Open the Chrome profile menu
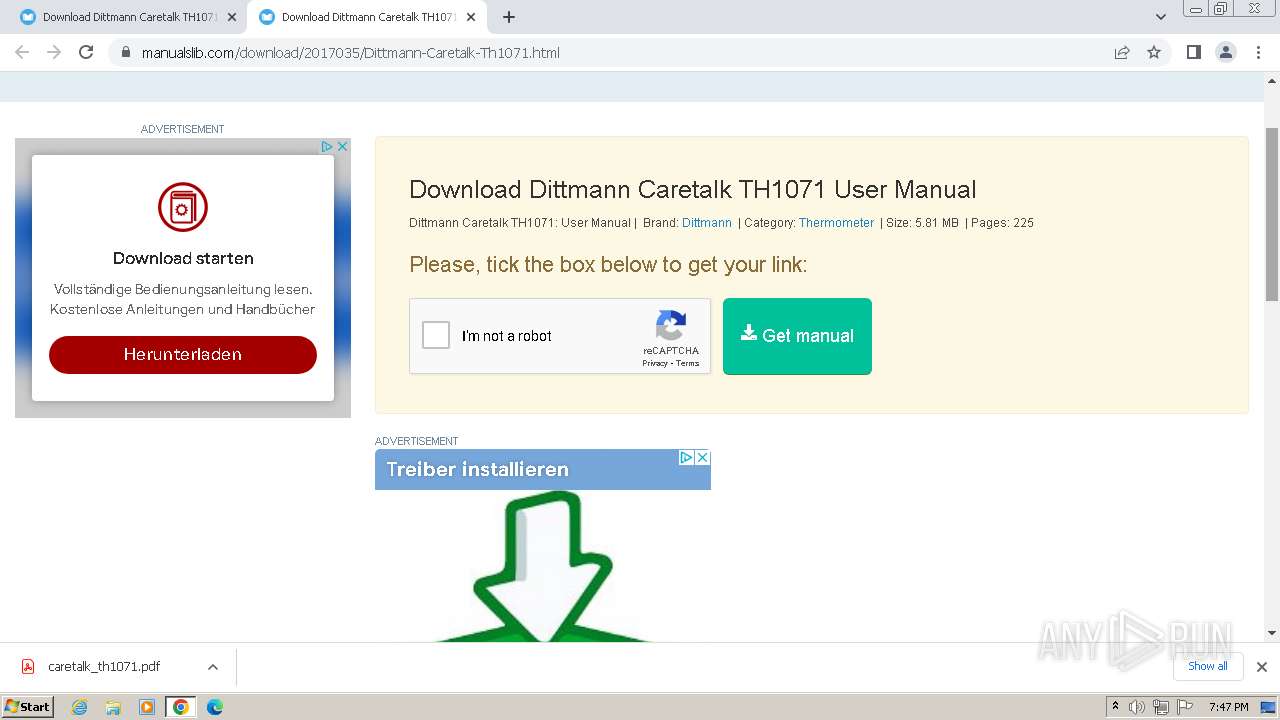 point(1226,52)
